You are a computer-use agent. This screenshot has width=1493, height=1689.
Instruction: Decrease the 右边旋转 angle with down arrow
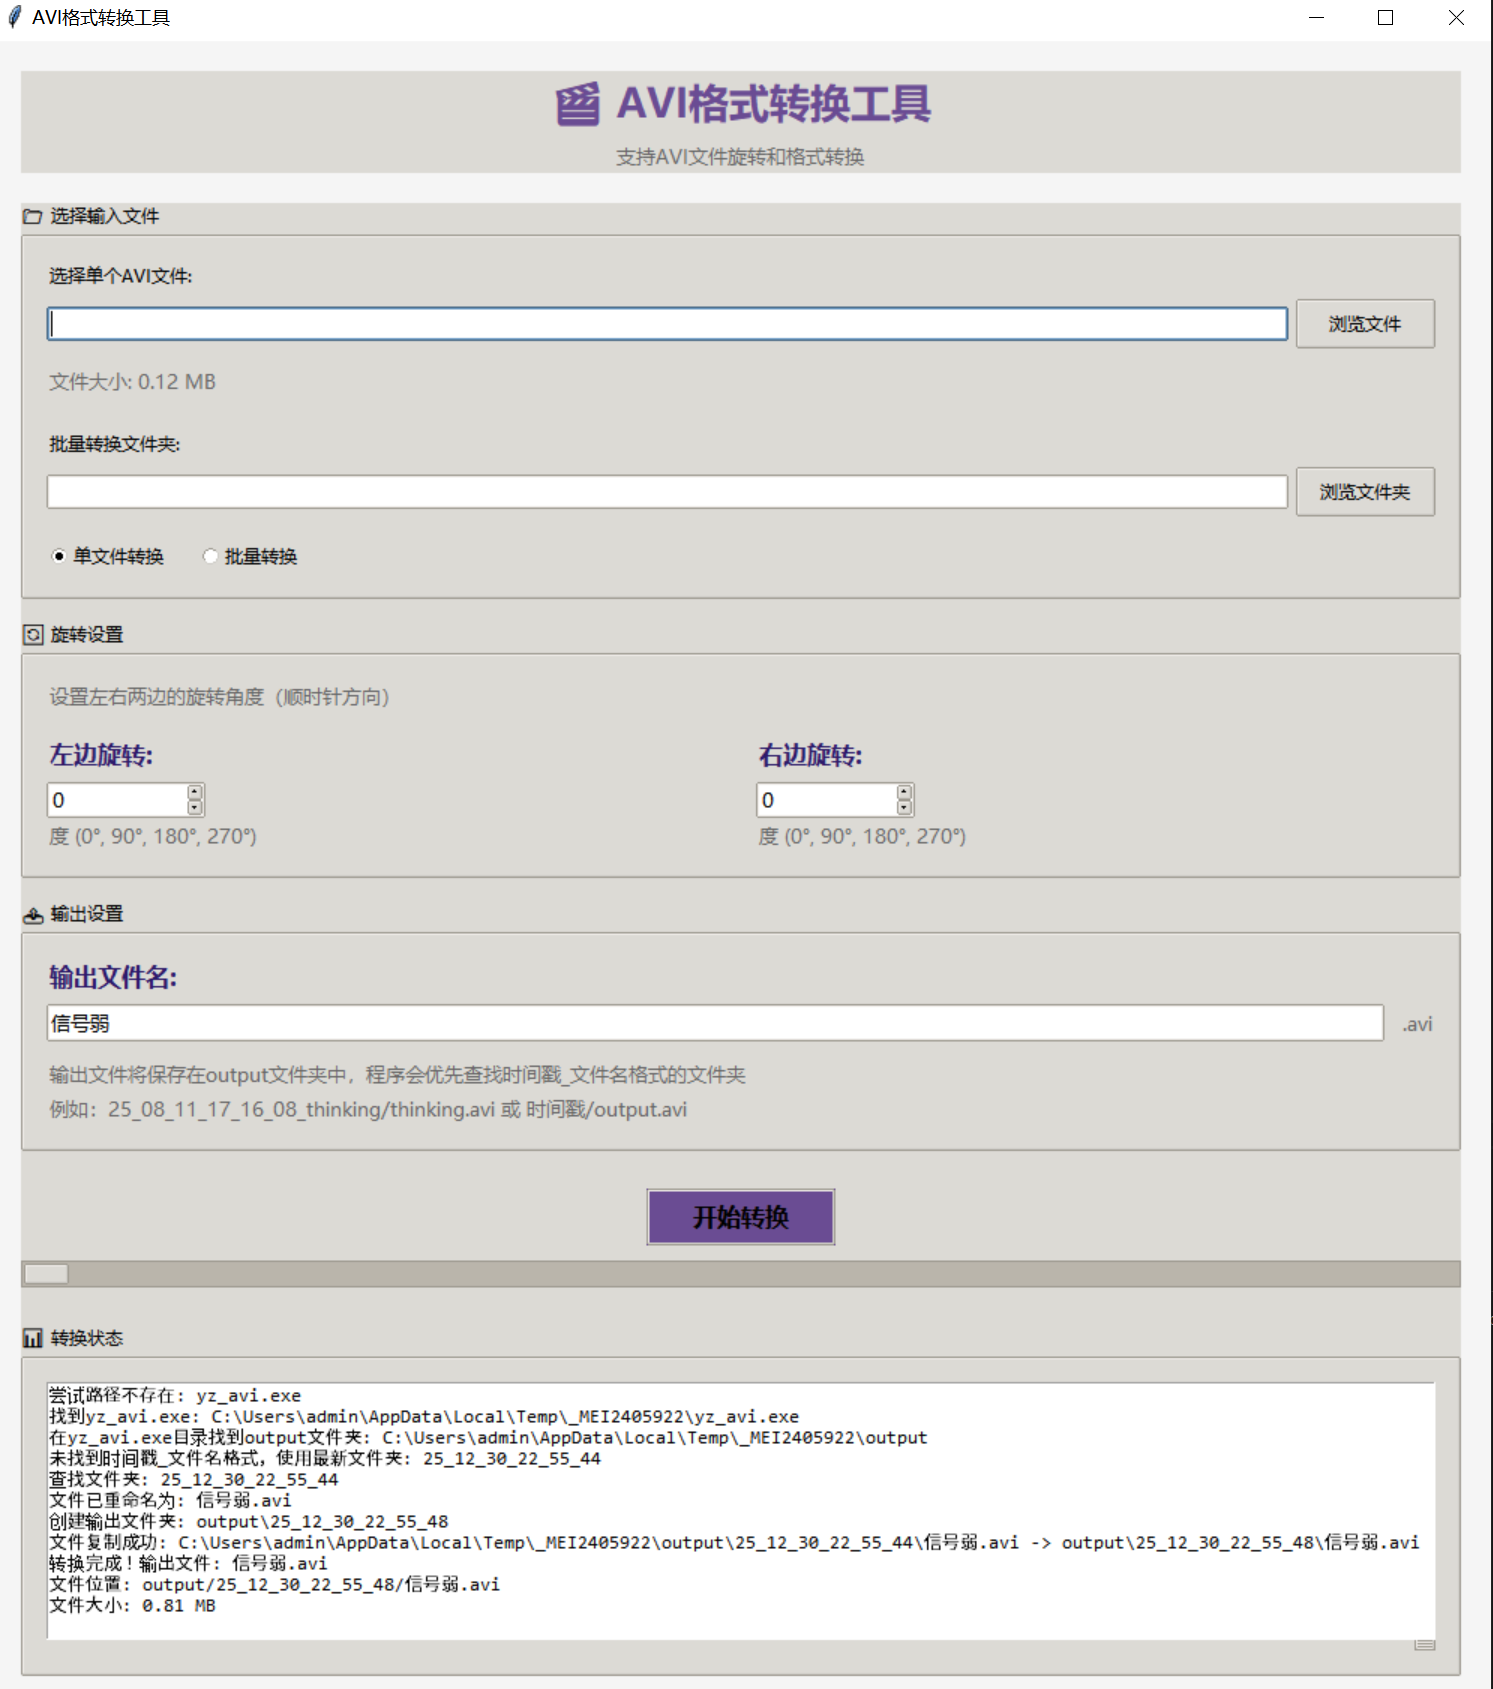pyautogui.click(x=905, y=808)
